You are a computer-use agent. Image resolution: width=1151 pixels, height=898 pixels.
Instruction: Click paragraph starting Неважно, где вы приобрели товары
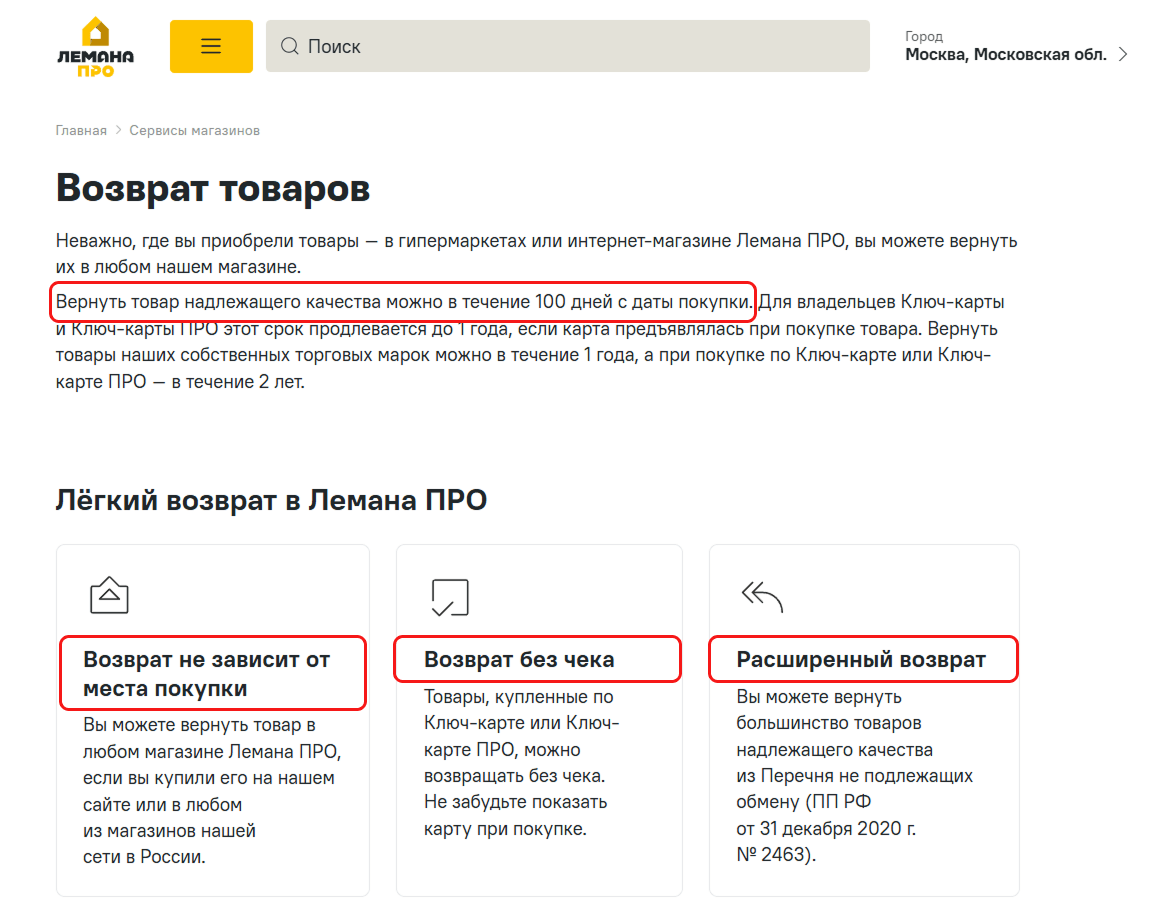[537, 253]
